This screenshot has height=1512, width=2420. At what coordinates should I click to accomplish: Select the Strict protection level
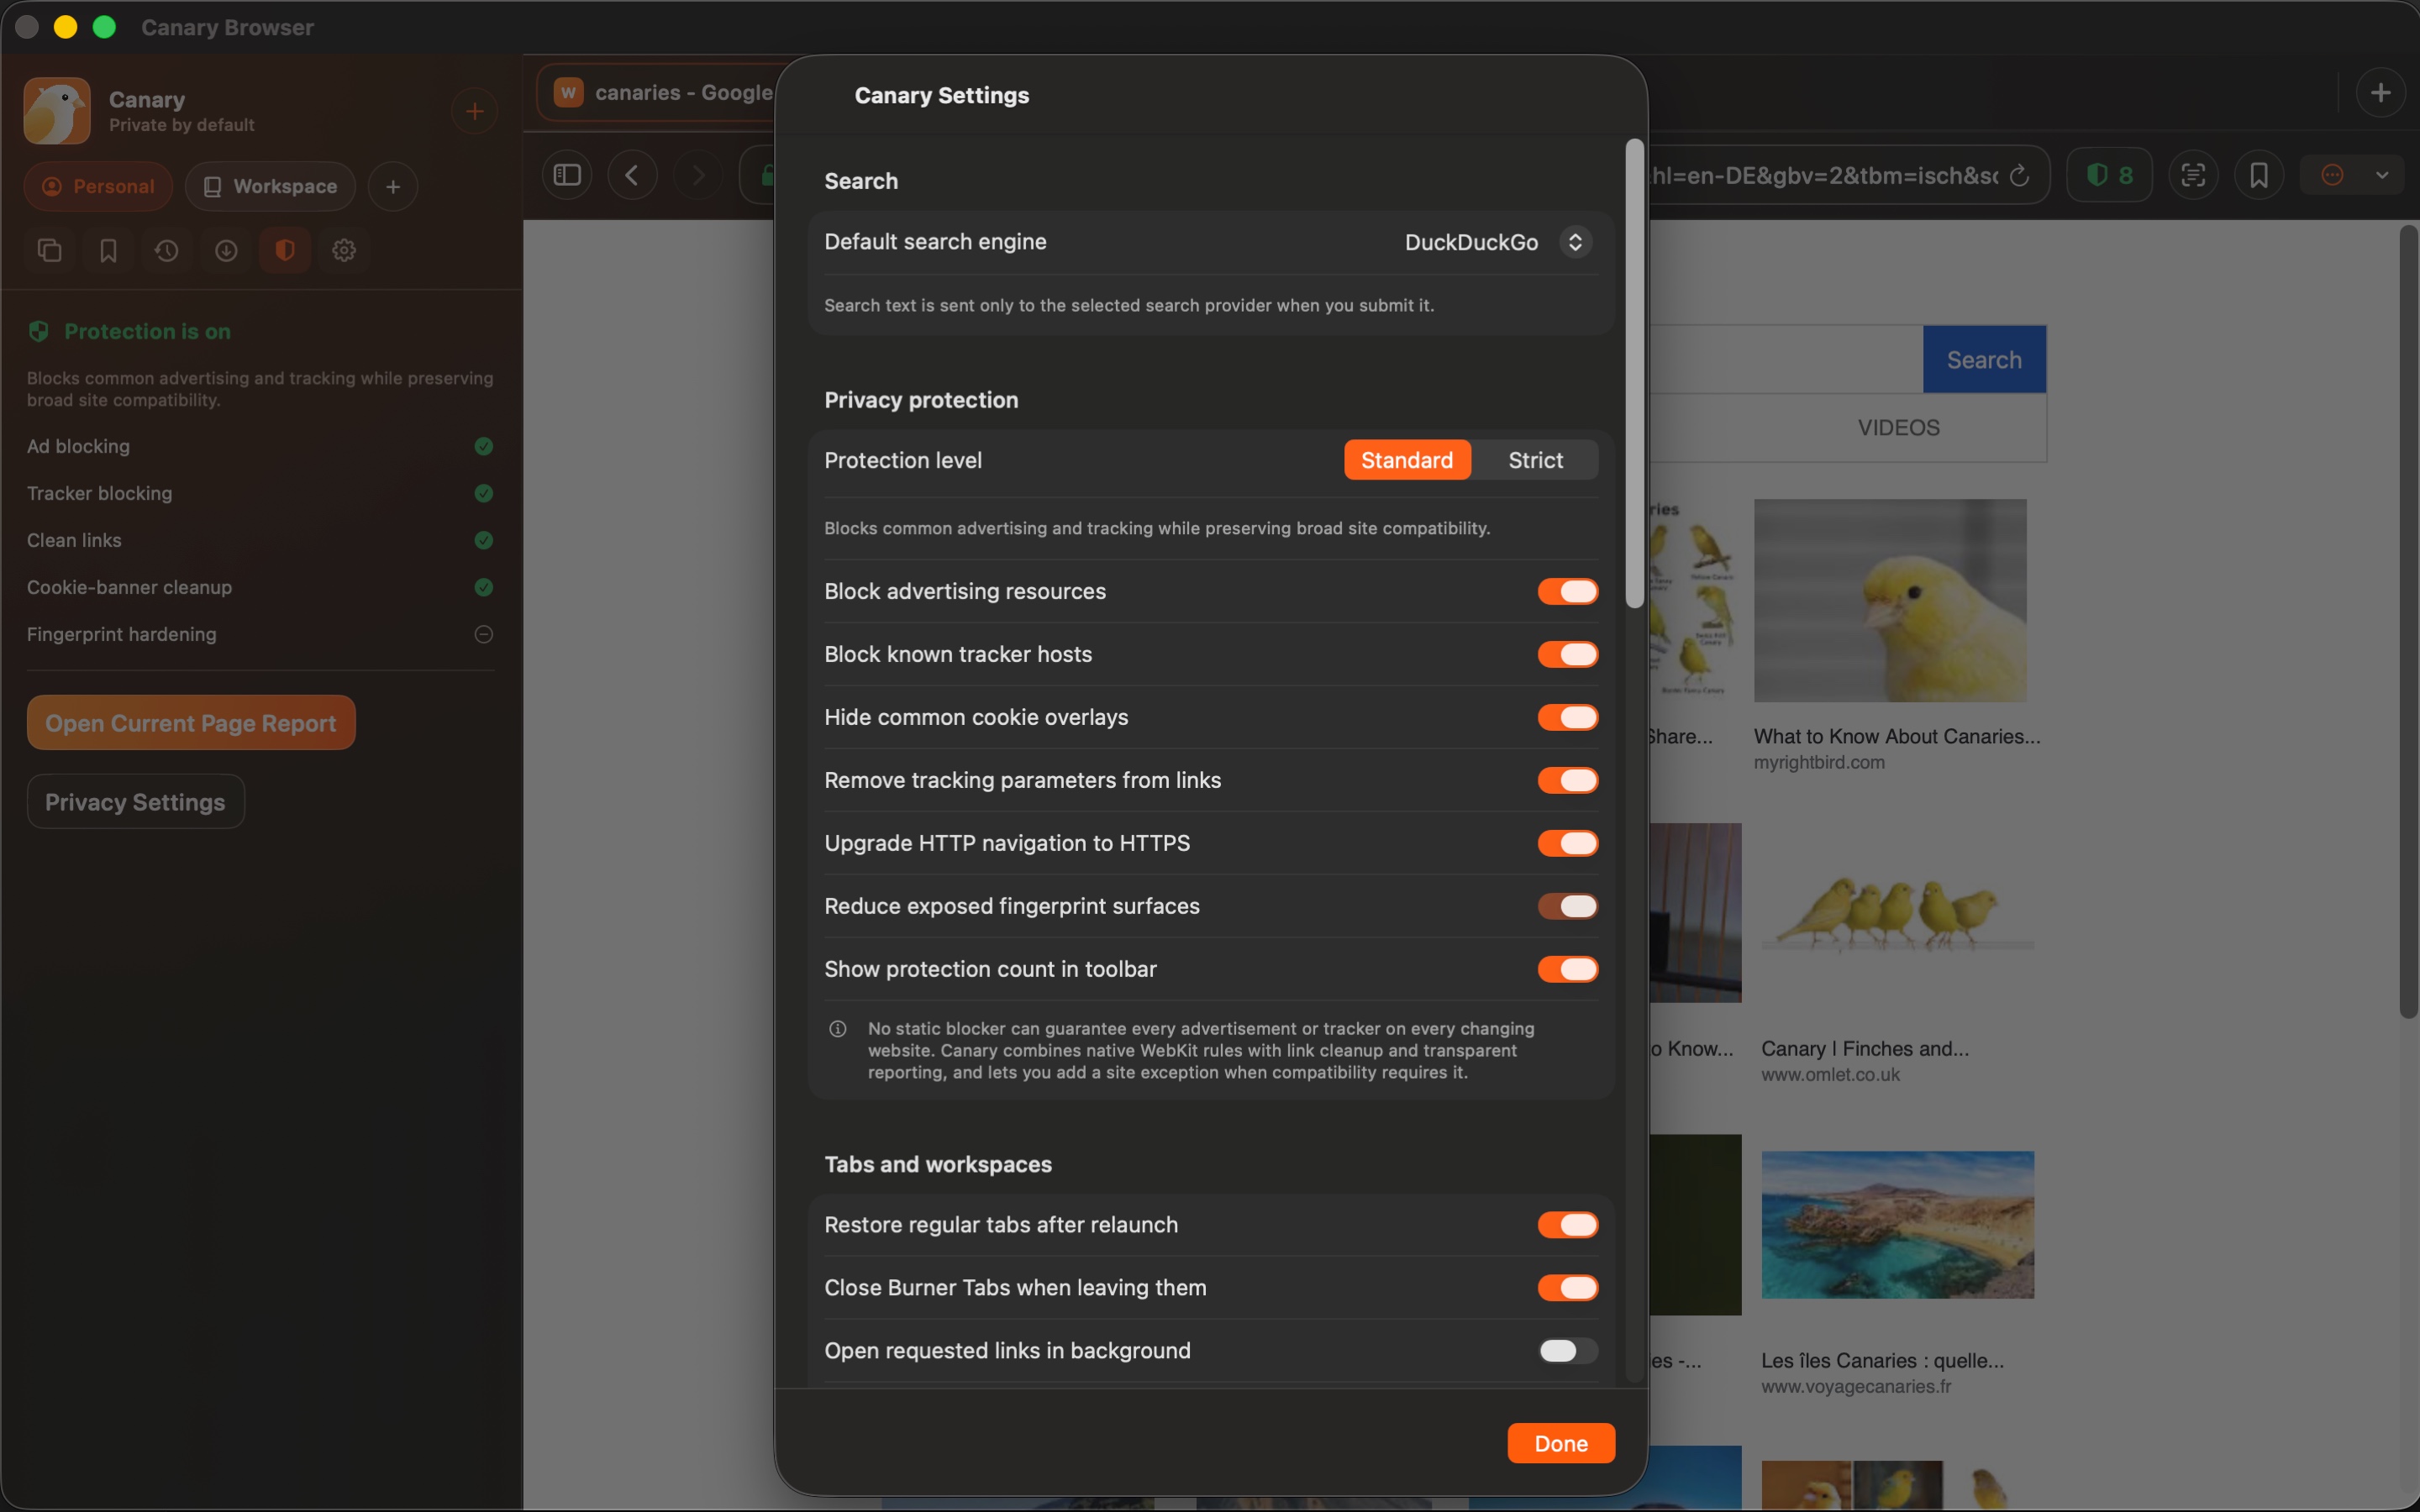coord(1535,460)
